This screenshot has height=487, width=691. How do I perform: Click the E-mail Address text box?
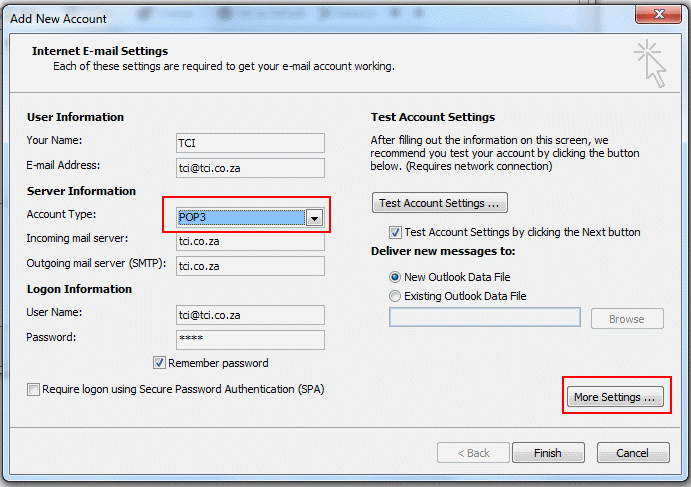pyautogui.click(x=250, y=168)
